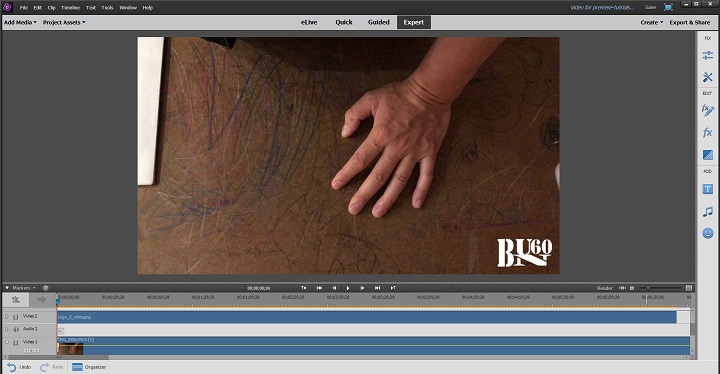
Task: Expand the Audio 2 track
Action: pyautogui.click(x=6, y=329)
